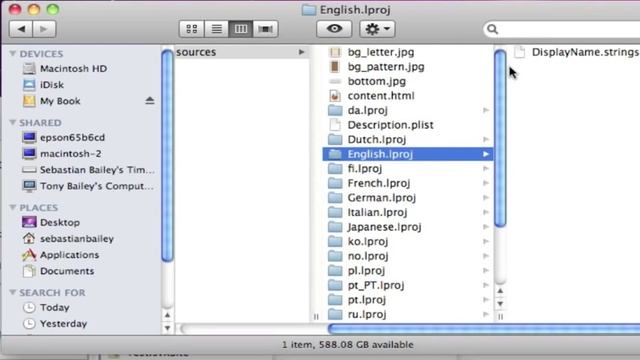Image resolution: width=640 pixels, height=360 pixels.
Task: Click the search field
Action: pos(562,29)
